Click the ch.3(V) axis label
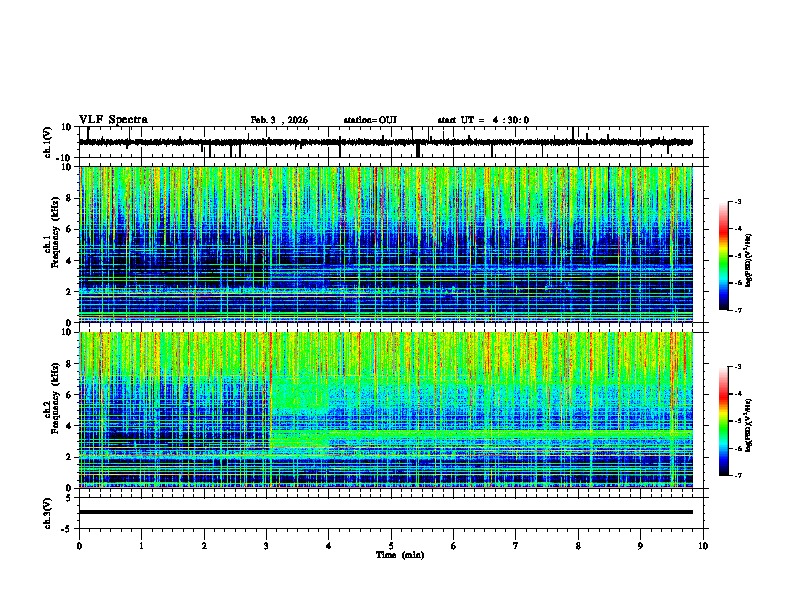This screenshot has height=612, width=792. 47,513
